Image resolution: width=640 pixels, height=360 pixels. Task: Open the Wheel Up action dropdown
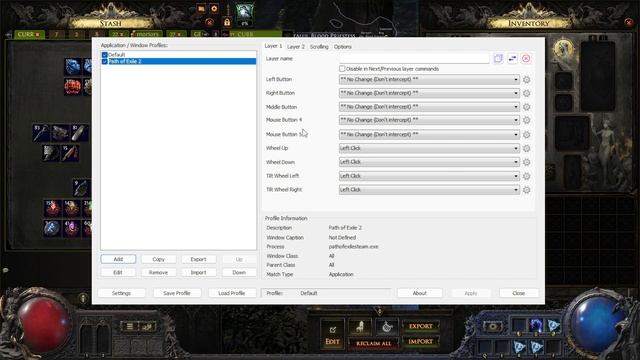pyautogui.click(x=429, y=149)
